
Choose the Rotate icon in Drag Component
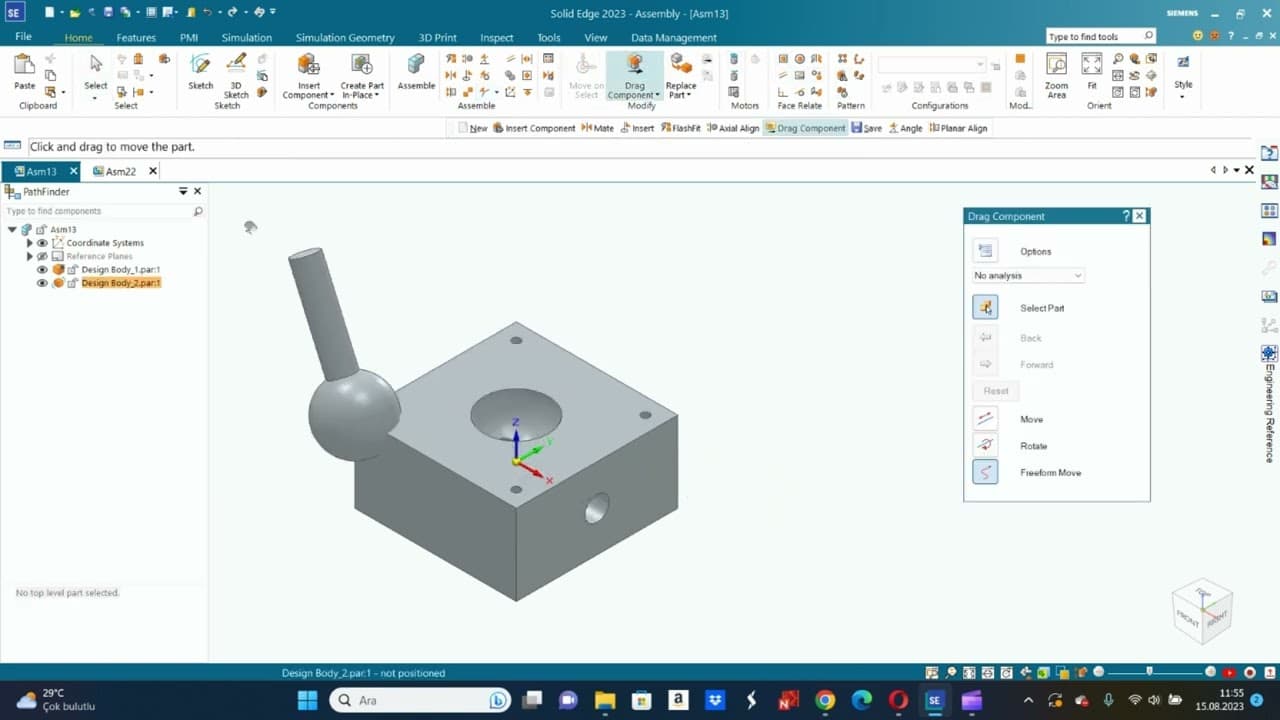pos(985,446)
